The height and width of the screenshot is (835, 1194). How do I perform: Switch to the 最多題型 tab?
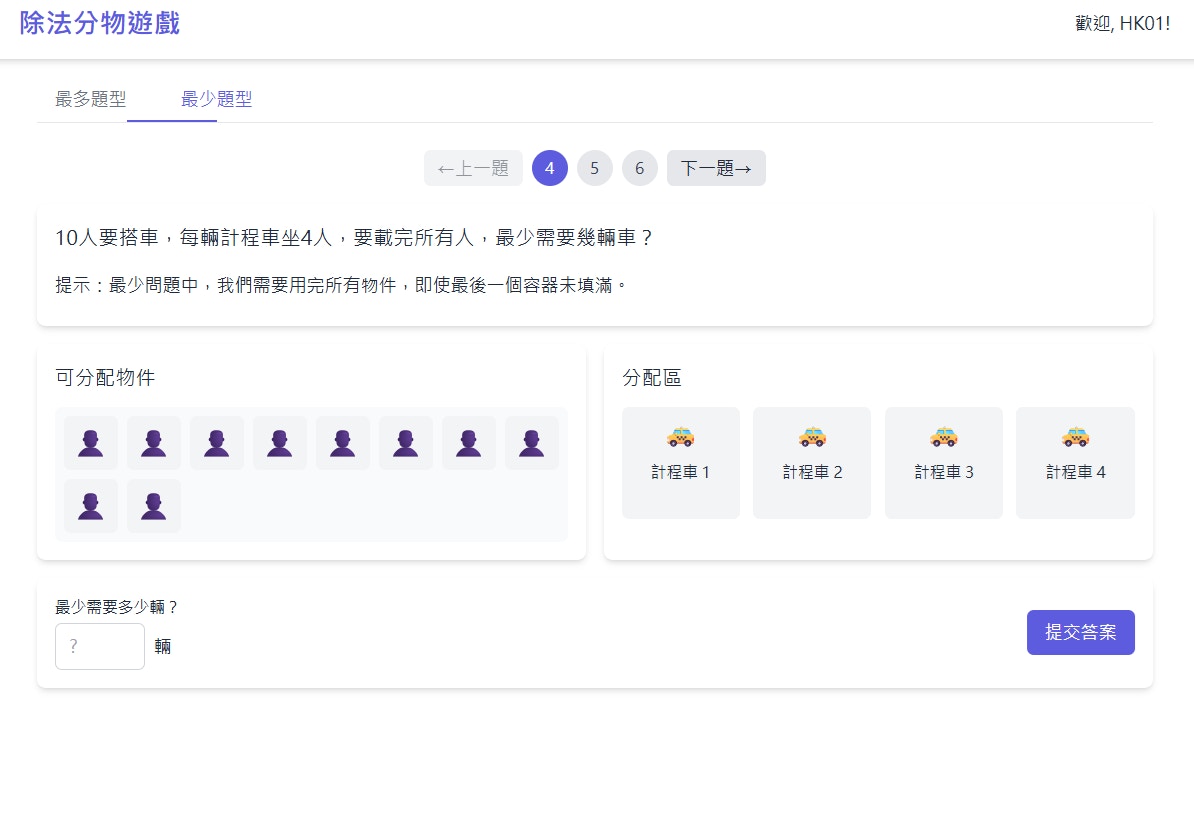[89, 99]
